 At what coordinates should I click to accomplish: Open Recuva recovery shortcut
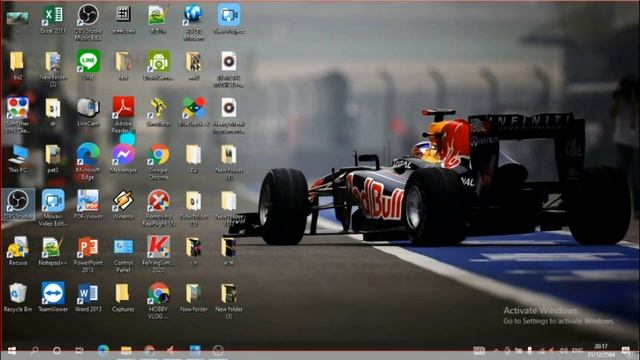[18, 251]
